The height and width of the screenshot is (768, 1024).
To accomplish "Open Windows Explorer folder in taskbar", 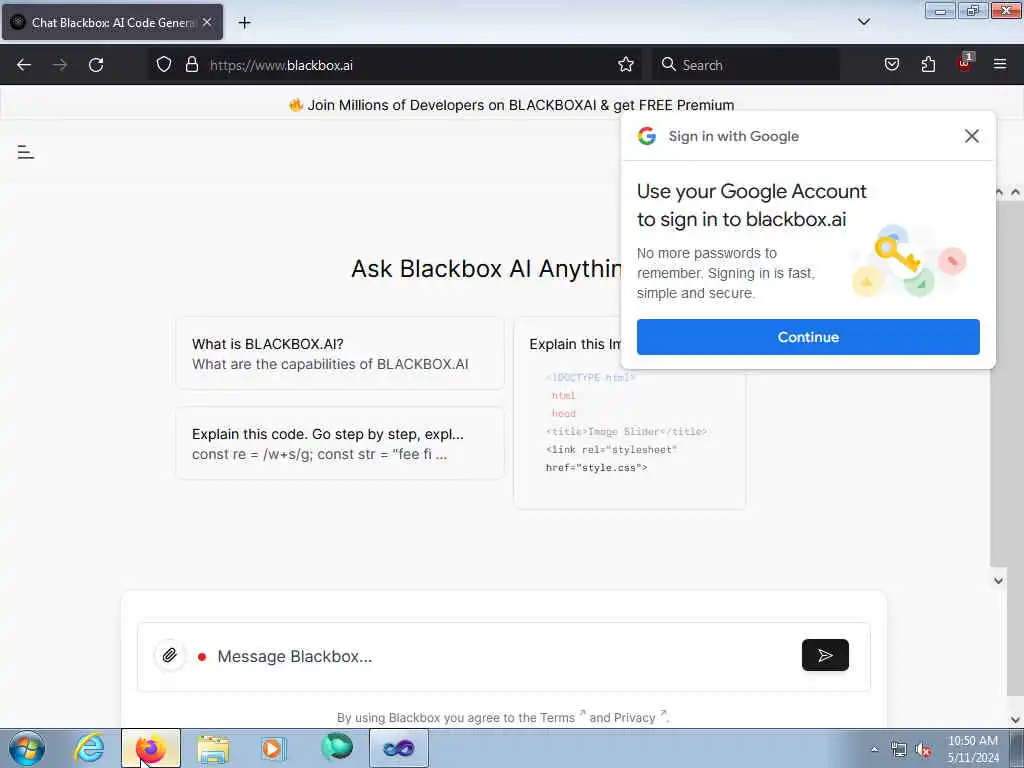I will (213, 748).
